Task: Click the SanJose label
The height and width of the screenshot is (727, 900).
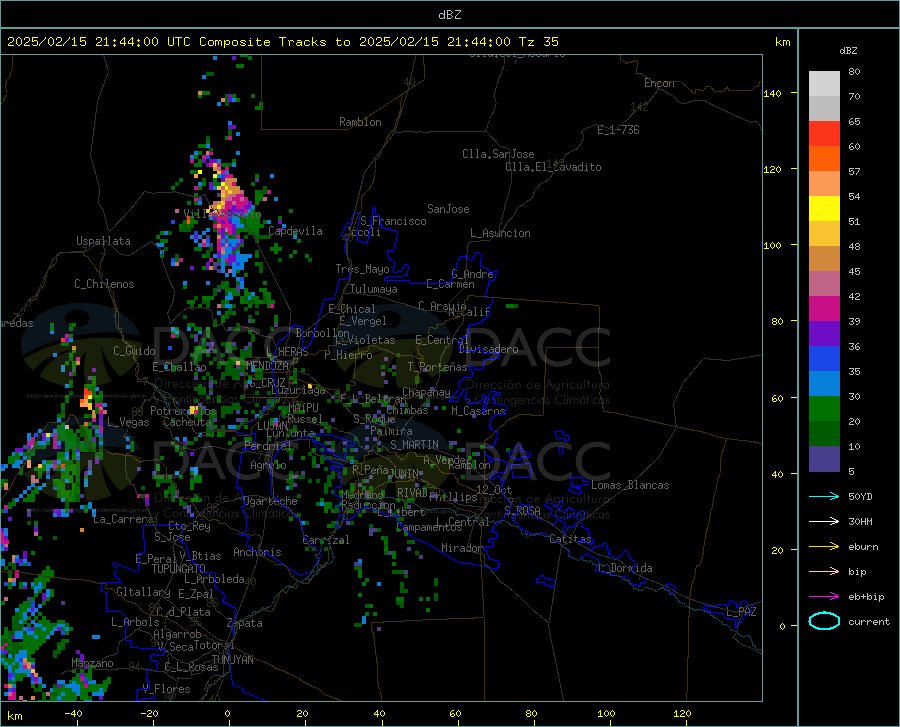Action: pyautogui.click(x=448, y=209)
